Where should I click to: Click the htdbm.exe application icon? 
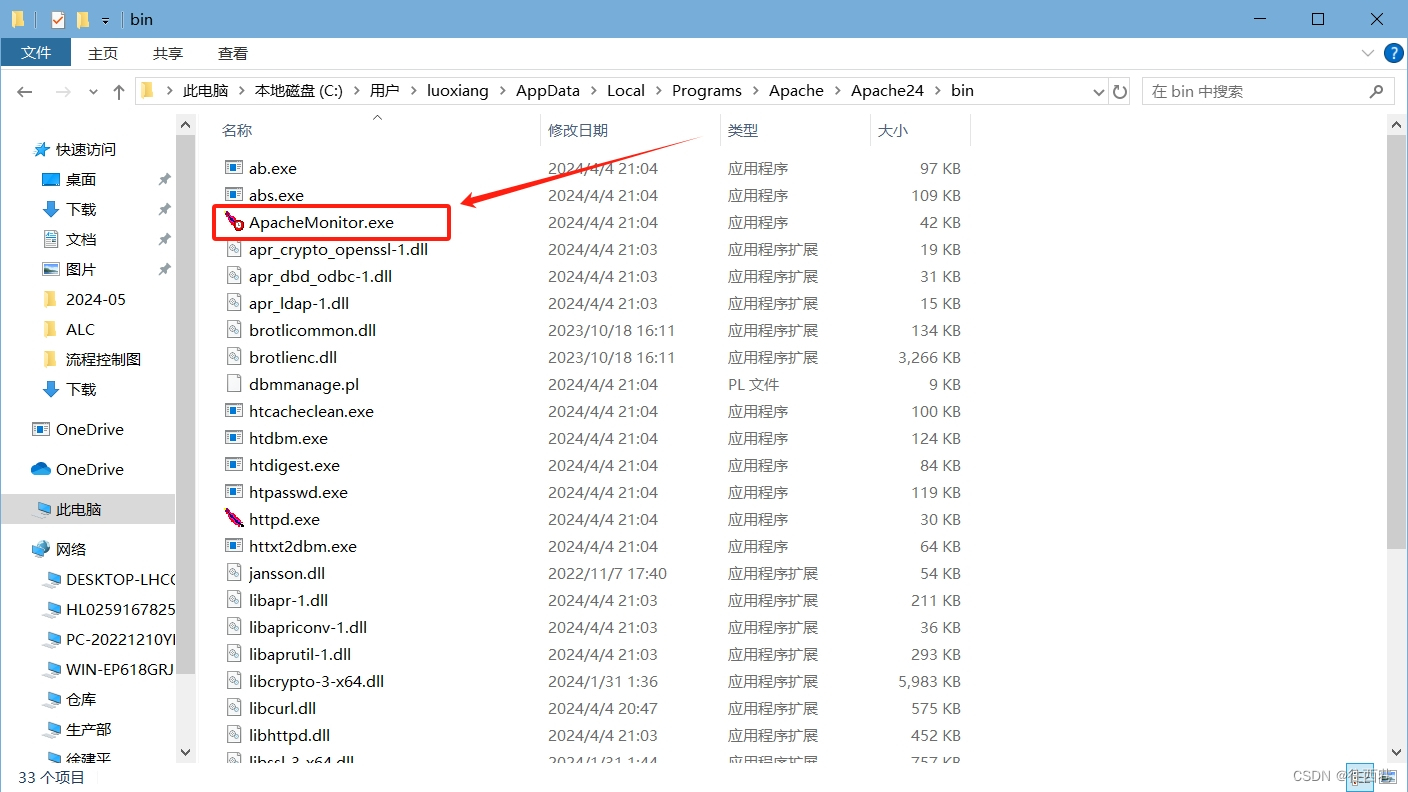coord(234,438)
